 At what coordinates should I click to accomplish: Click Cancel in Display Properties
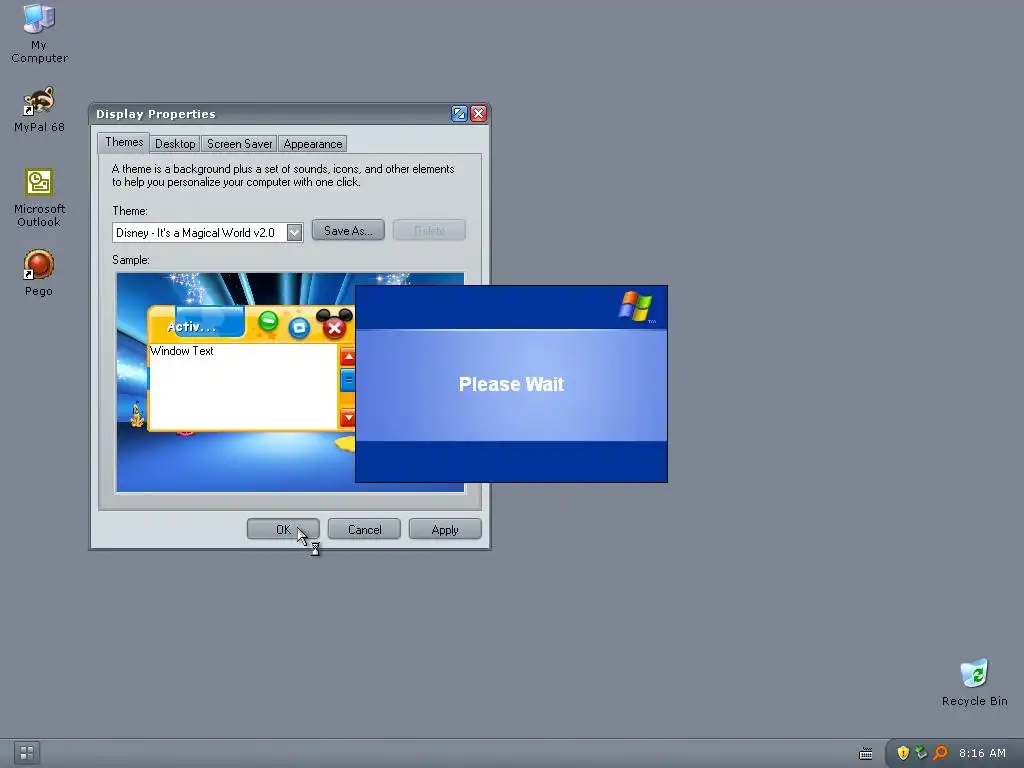click(x=364, y=530)
